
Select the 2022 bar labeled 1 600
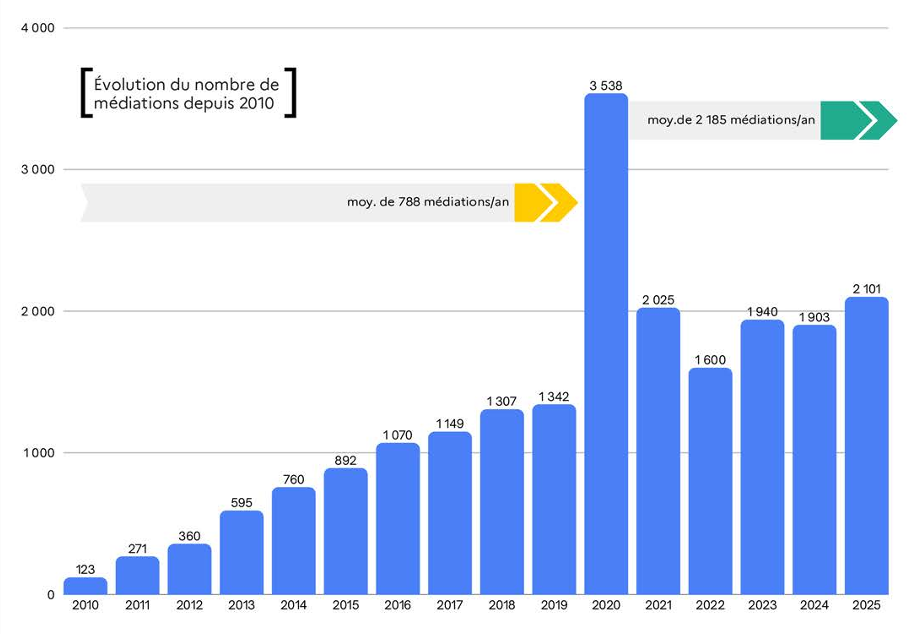coord(712,480)
